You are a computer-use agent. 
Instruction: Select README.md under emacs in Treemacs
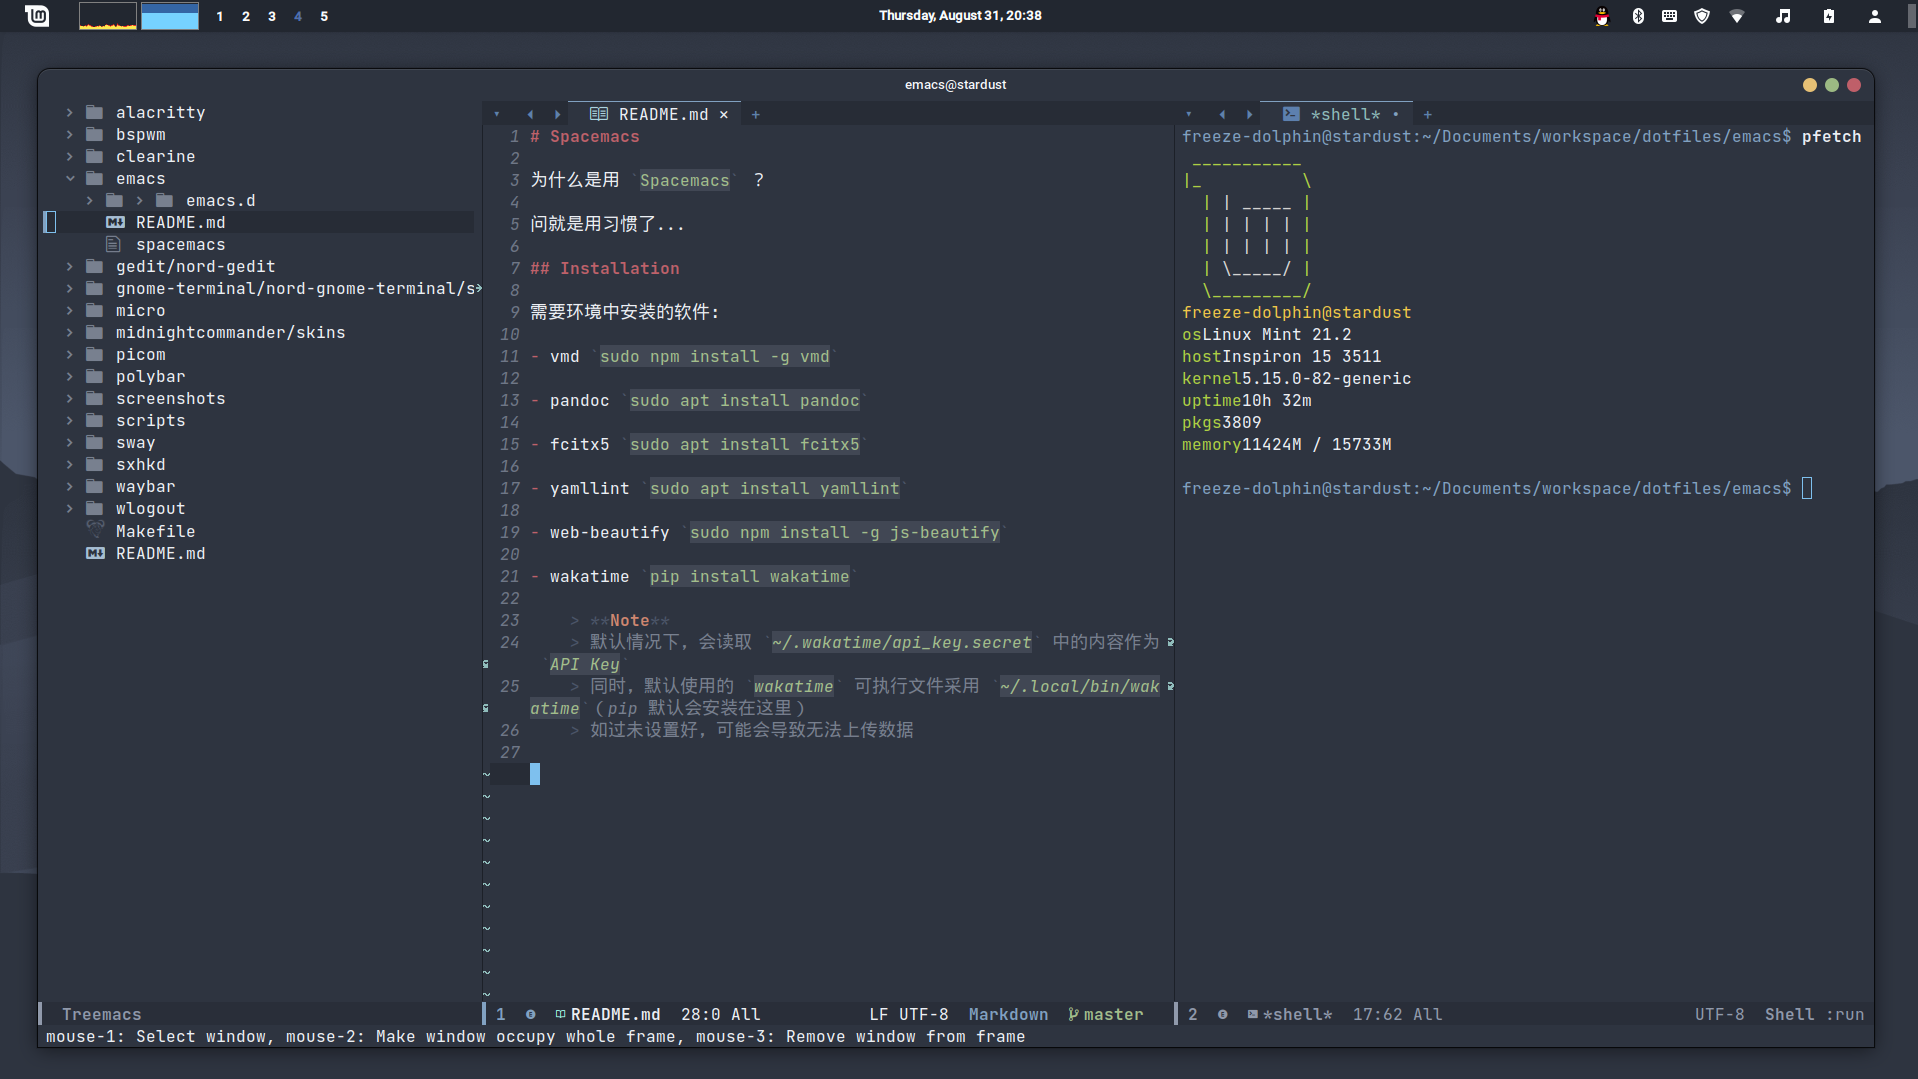181,222
